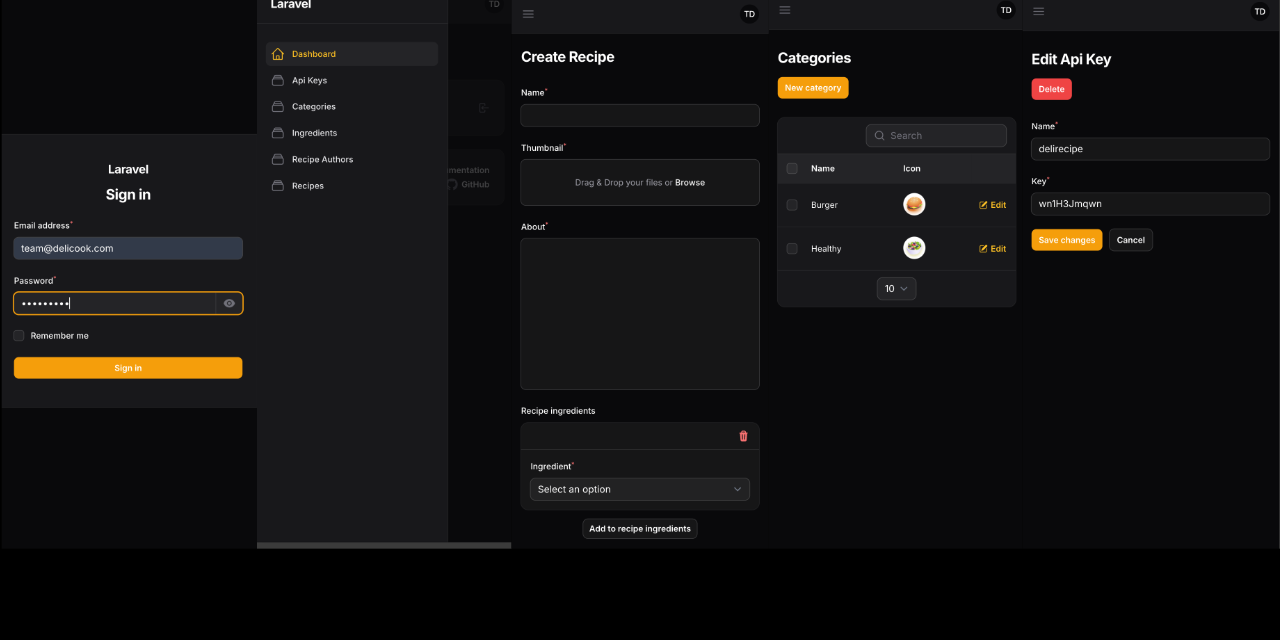Click Browse link in Thumbnail upload

[690, 183]
